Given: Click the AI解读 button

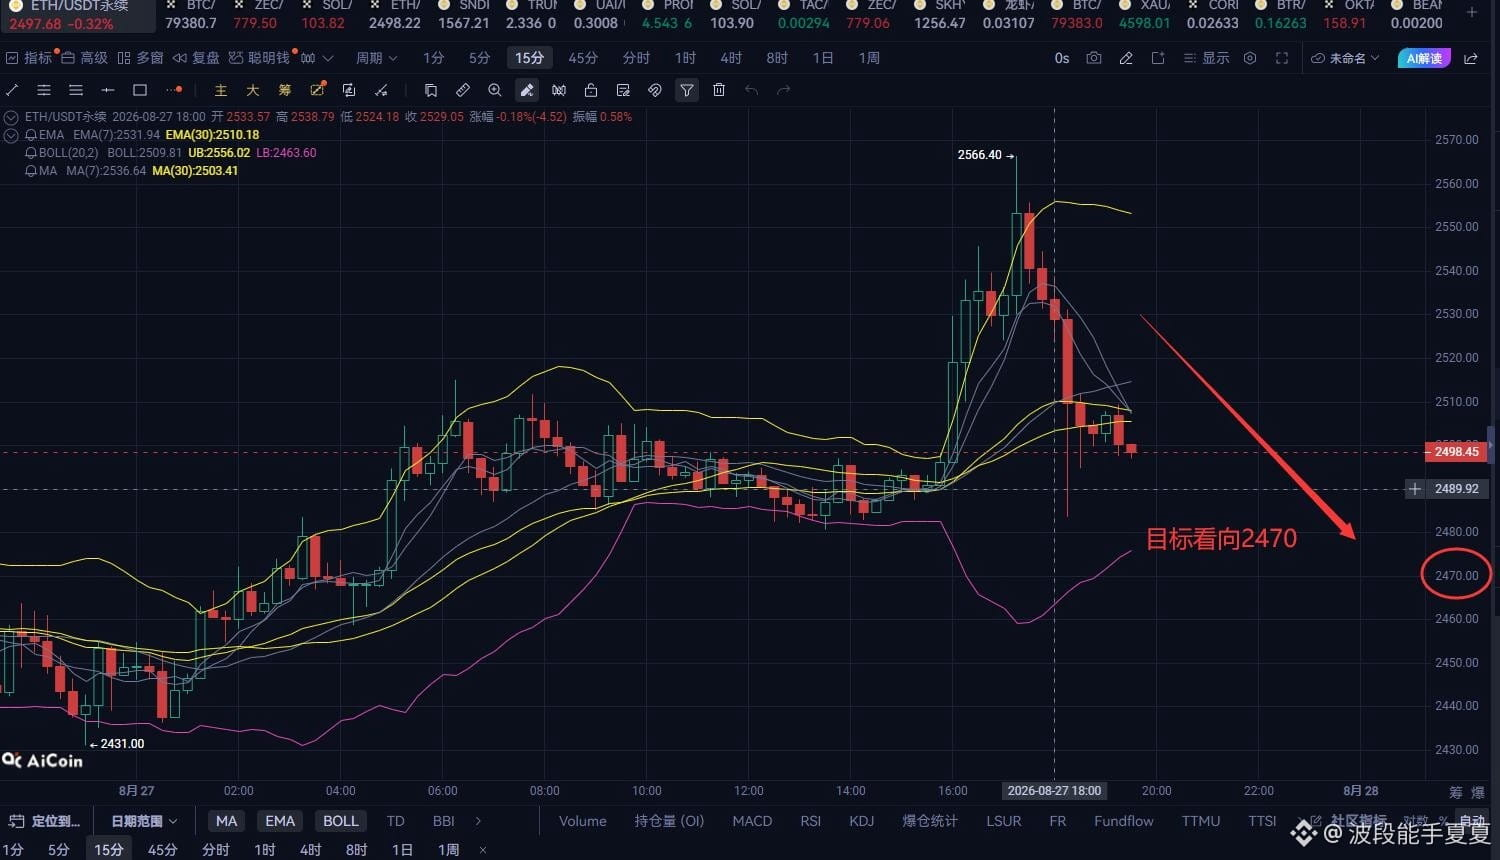Looking at the screenshot, I should tap(1424, 58).
